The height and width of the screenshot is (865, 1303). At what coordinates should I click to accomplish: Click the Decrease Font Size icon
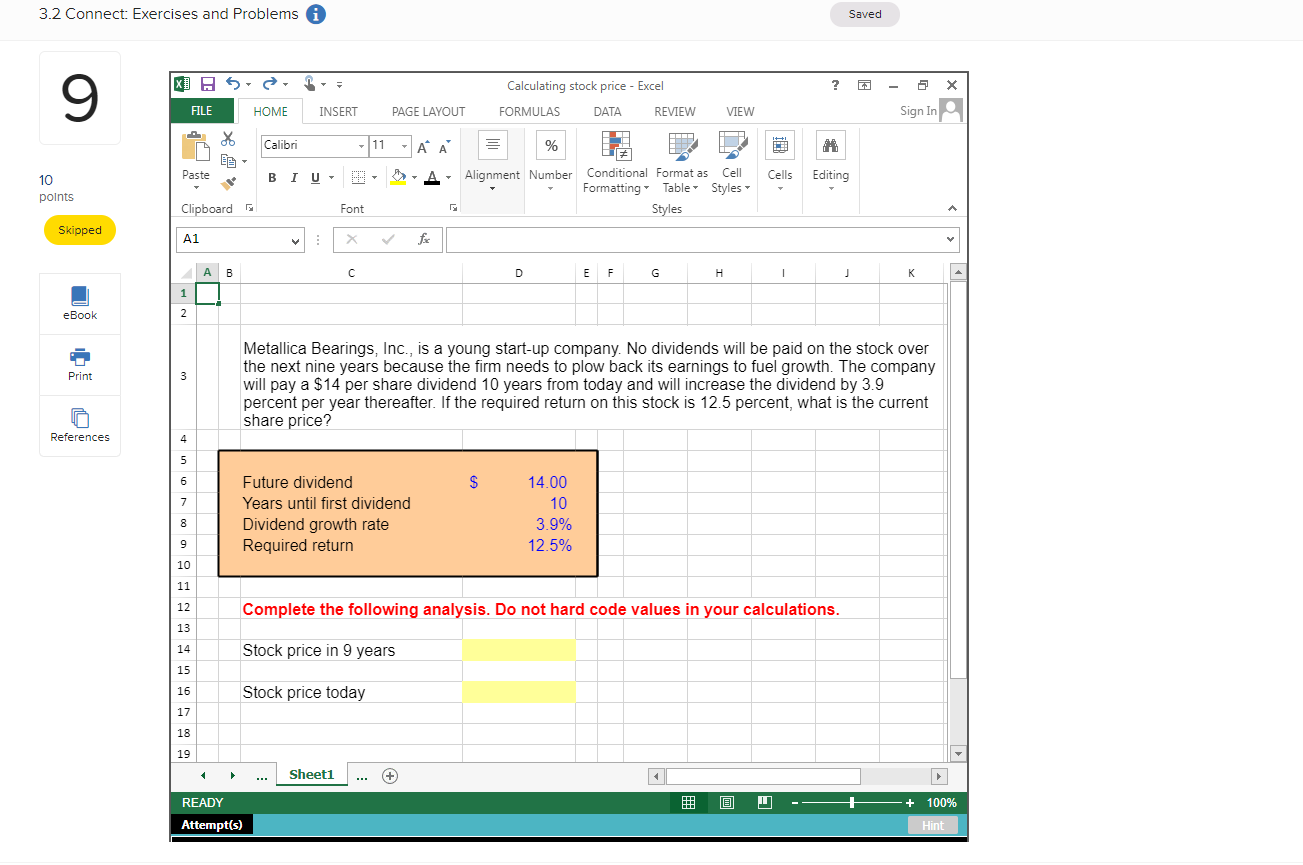(x=445, y=146)
